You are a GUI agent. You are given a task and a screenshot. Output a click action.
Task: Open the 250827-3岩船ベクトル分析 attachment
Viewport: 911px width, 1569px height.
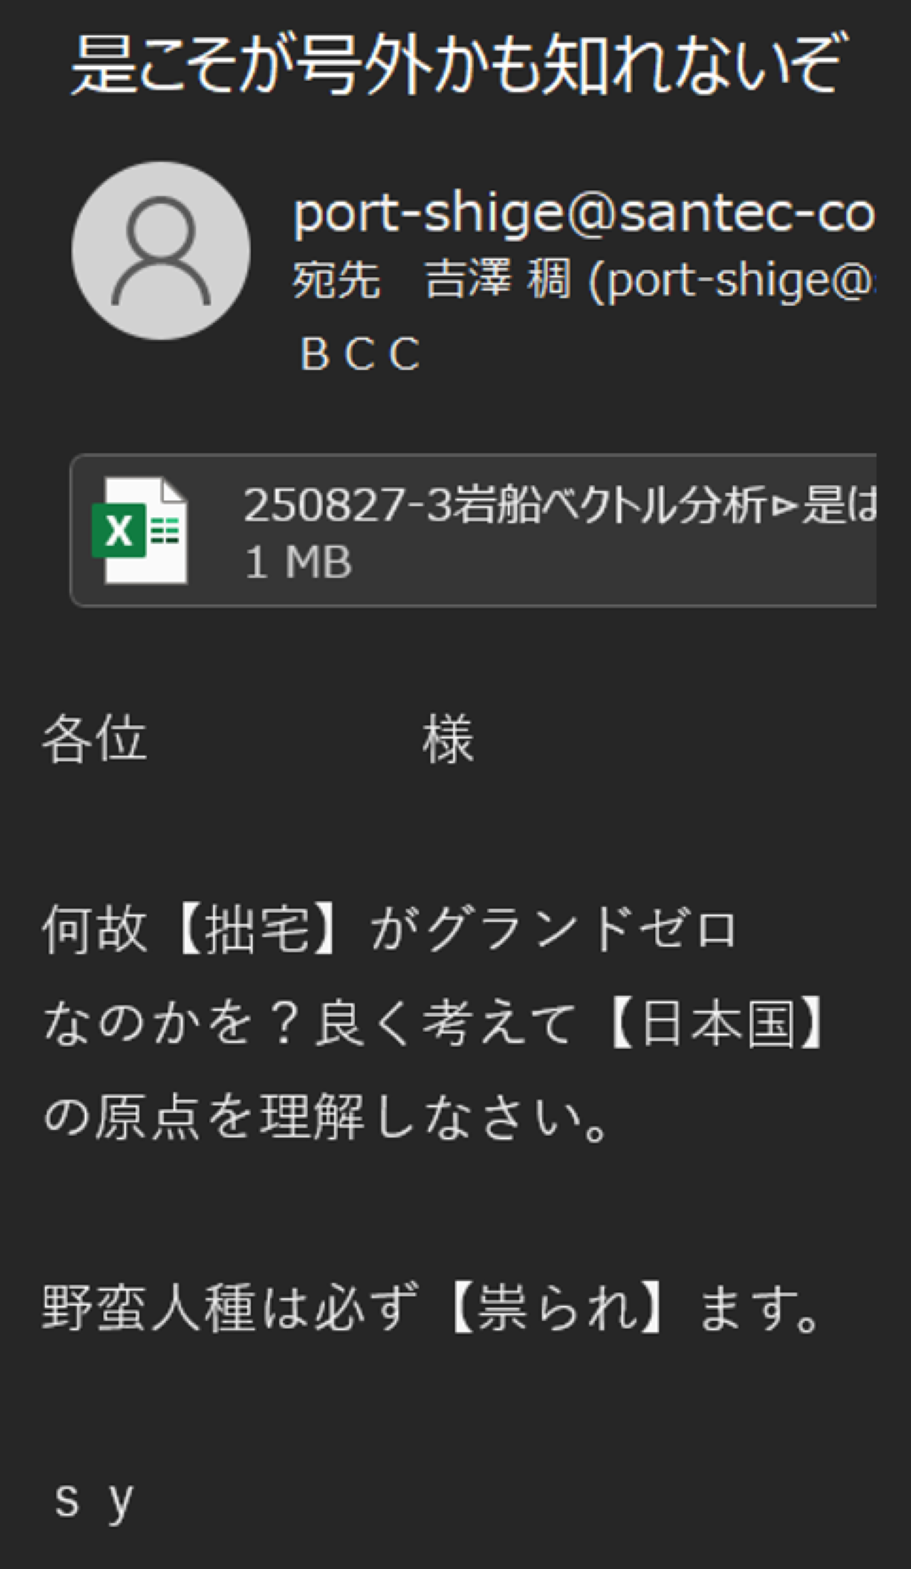(474, 530)
